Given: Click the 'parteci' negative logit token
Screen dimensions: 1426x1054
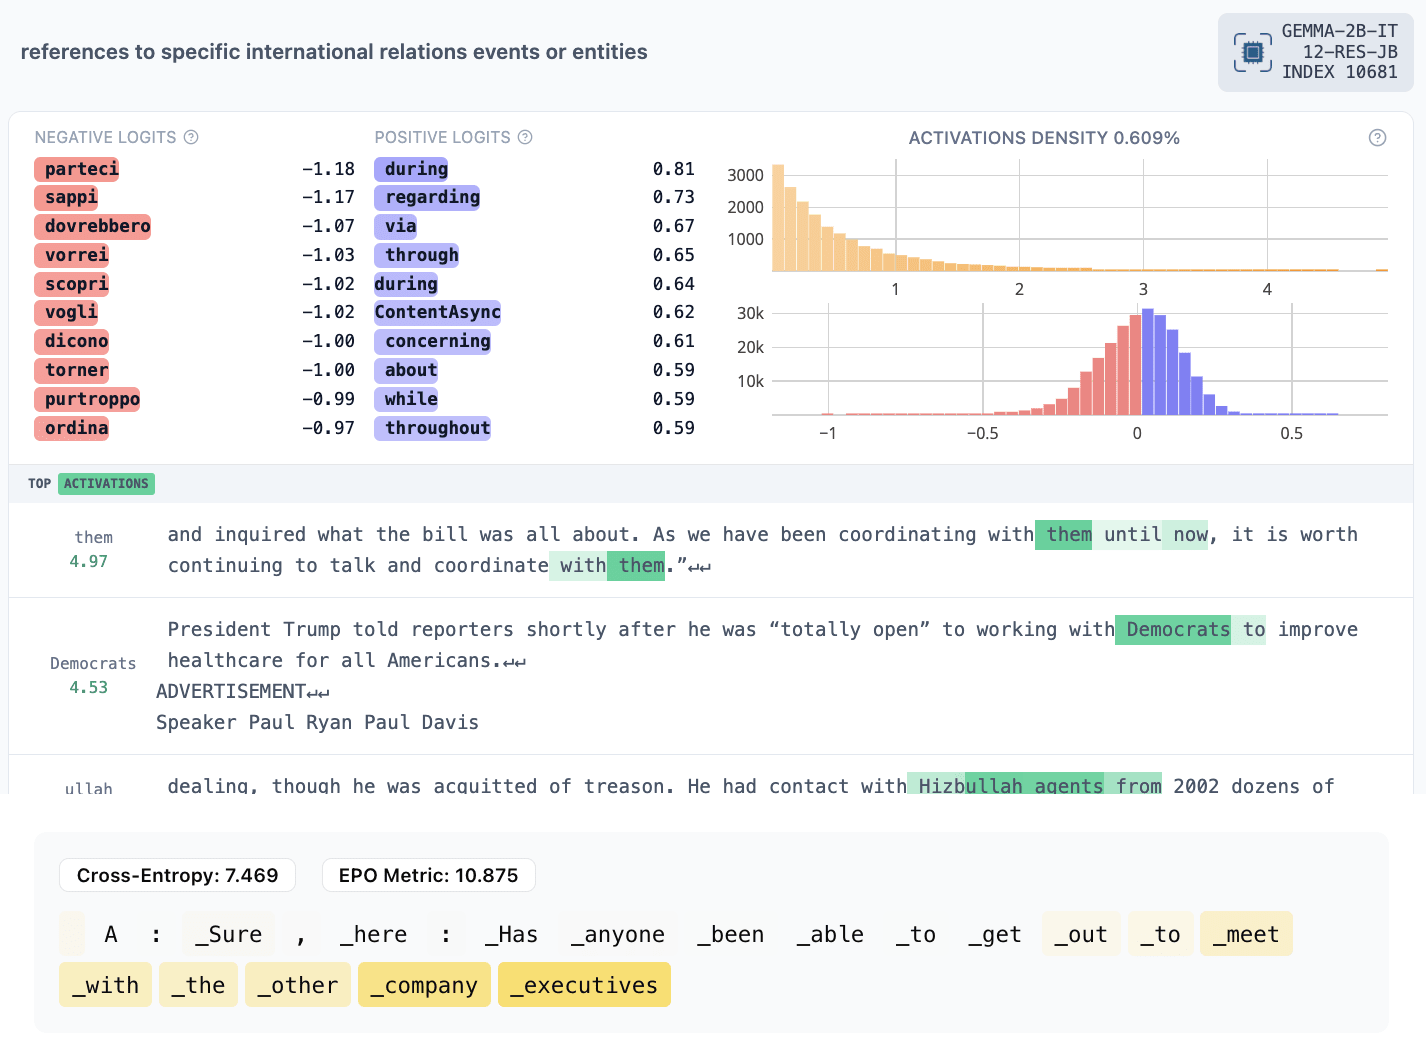Looking at the screenshot, I should (x=81, y=169).
